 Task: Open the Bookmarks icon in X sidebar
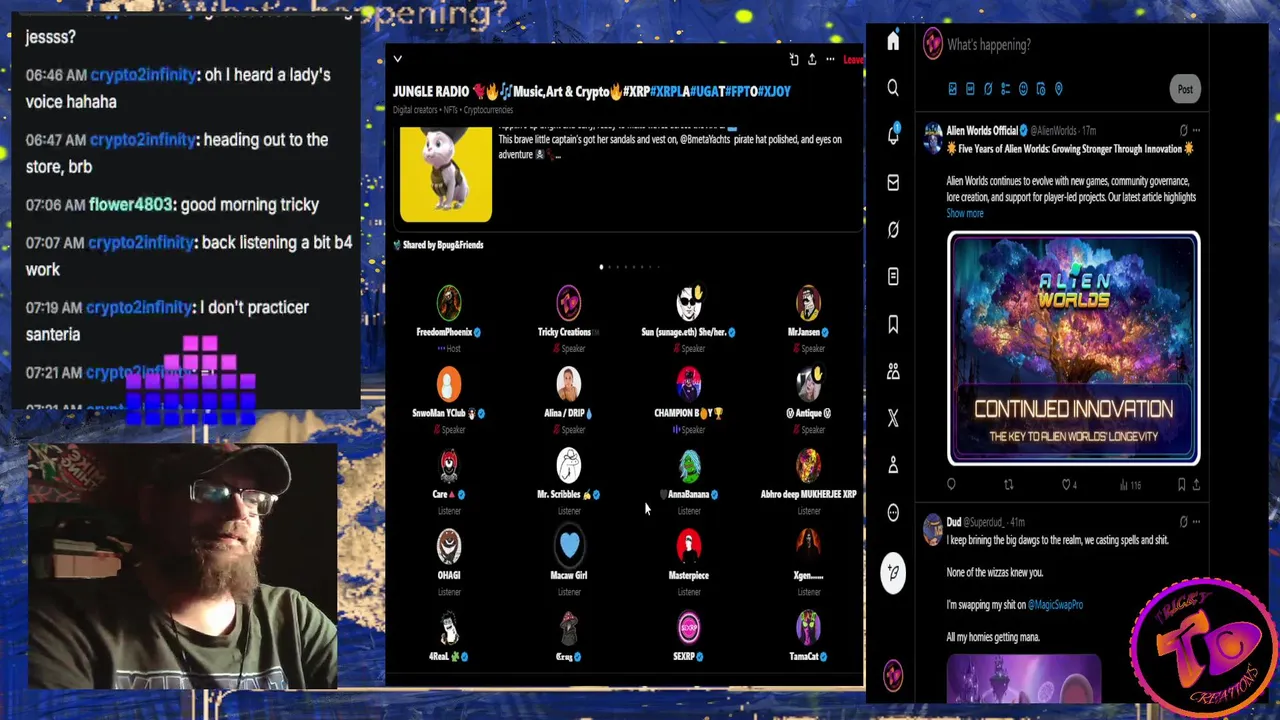pos(893,324)
